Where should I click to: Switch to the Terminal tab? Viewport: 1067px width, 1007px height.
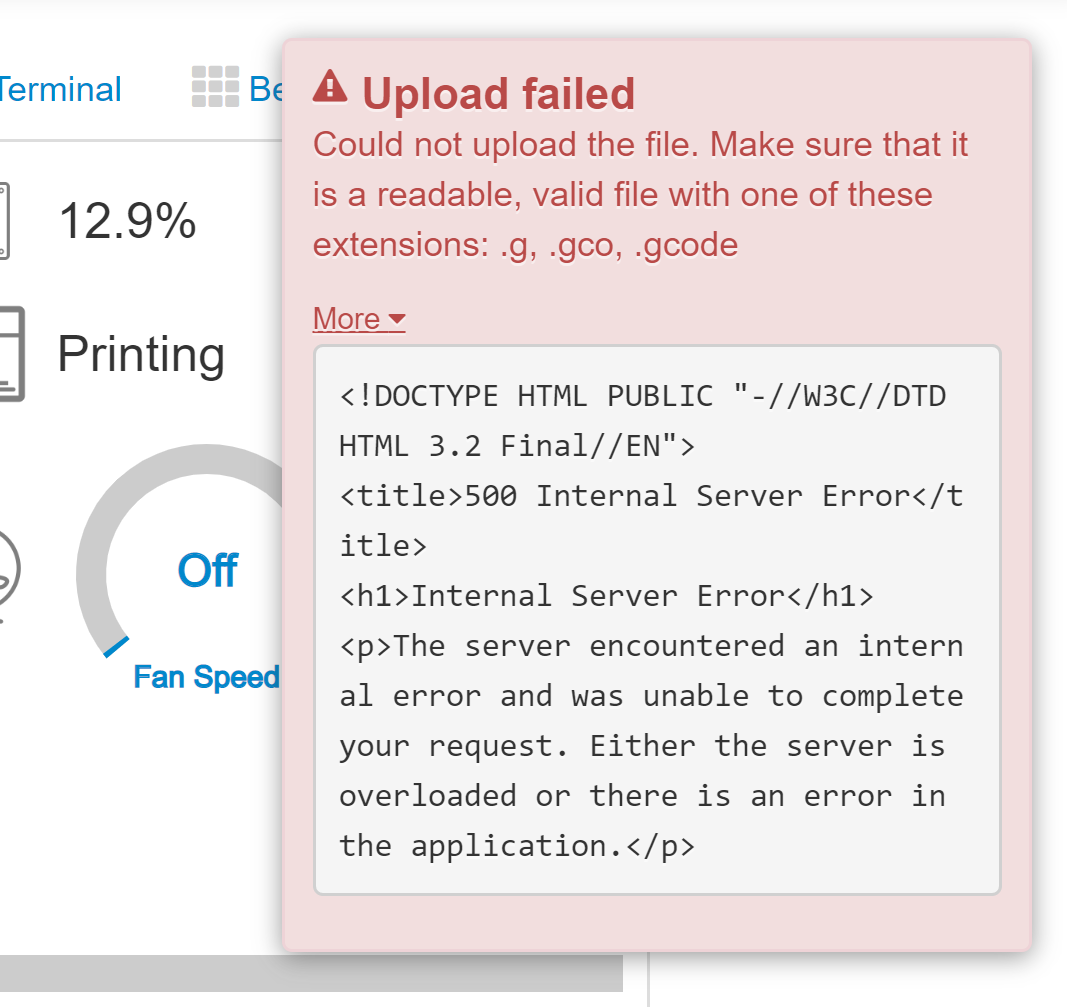[60, 89]
